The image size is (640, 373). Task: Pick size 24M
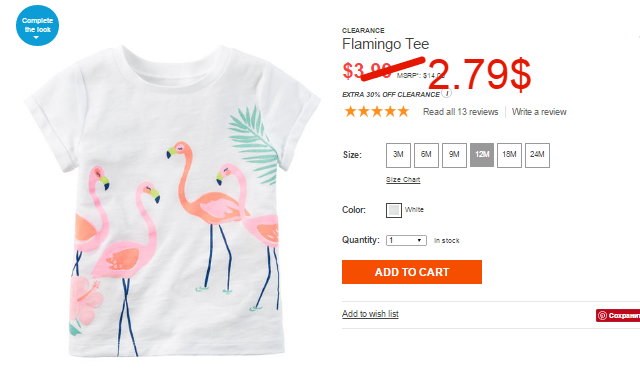pyautogui.click(x=537, y=155)
